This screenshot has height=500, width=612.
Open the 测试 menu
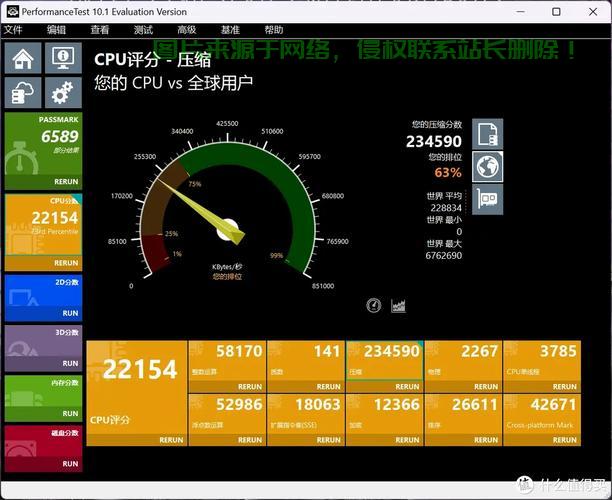[143, 30]
